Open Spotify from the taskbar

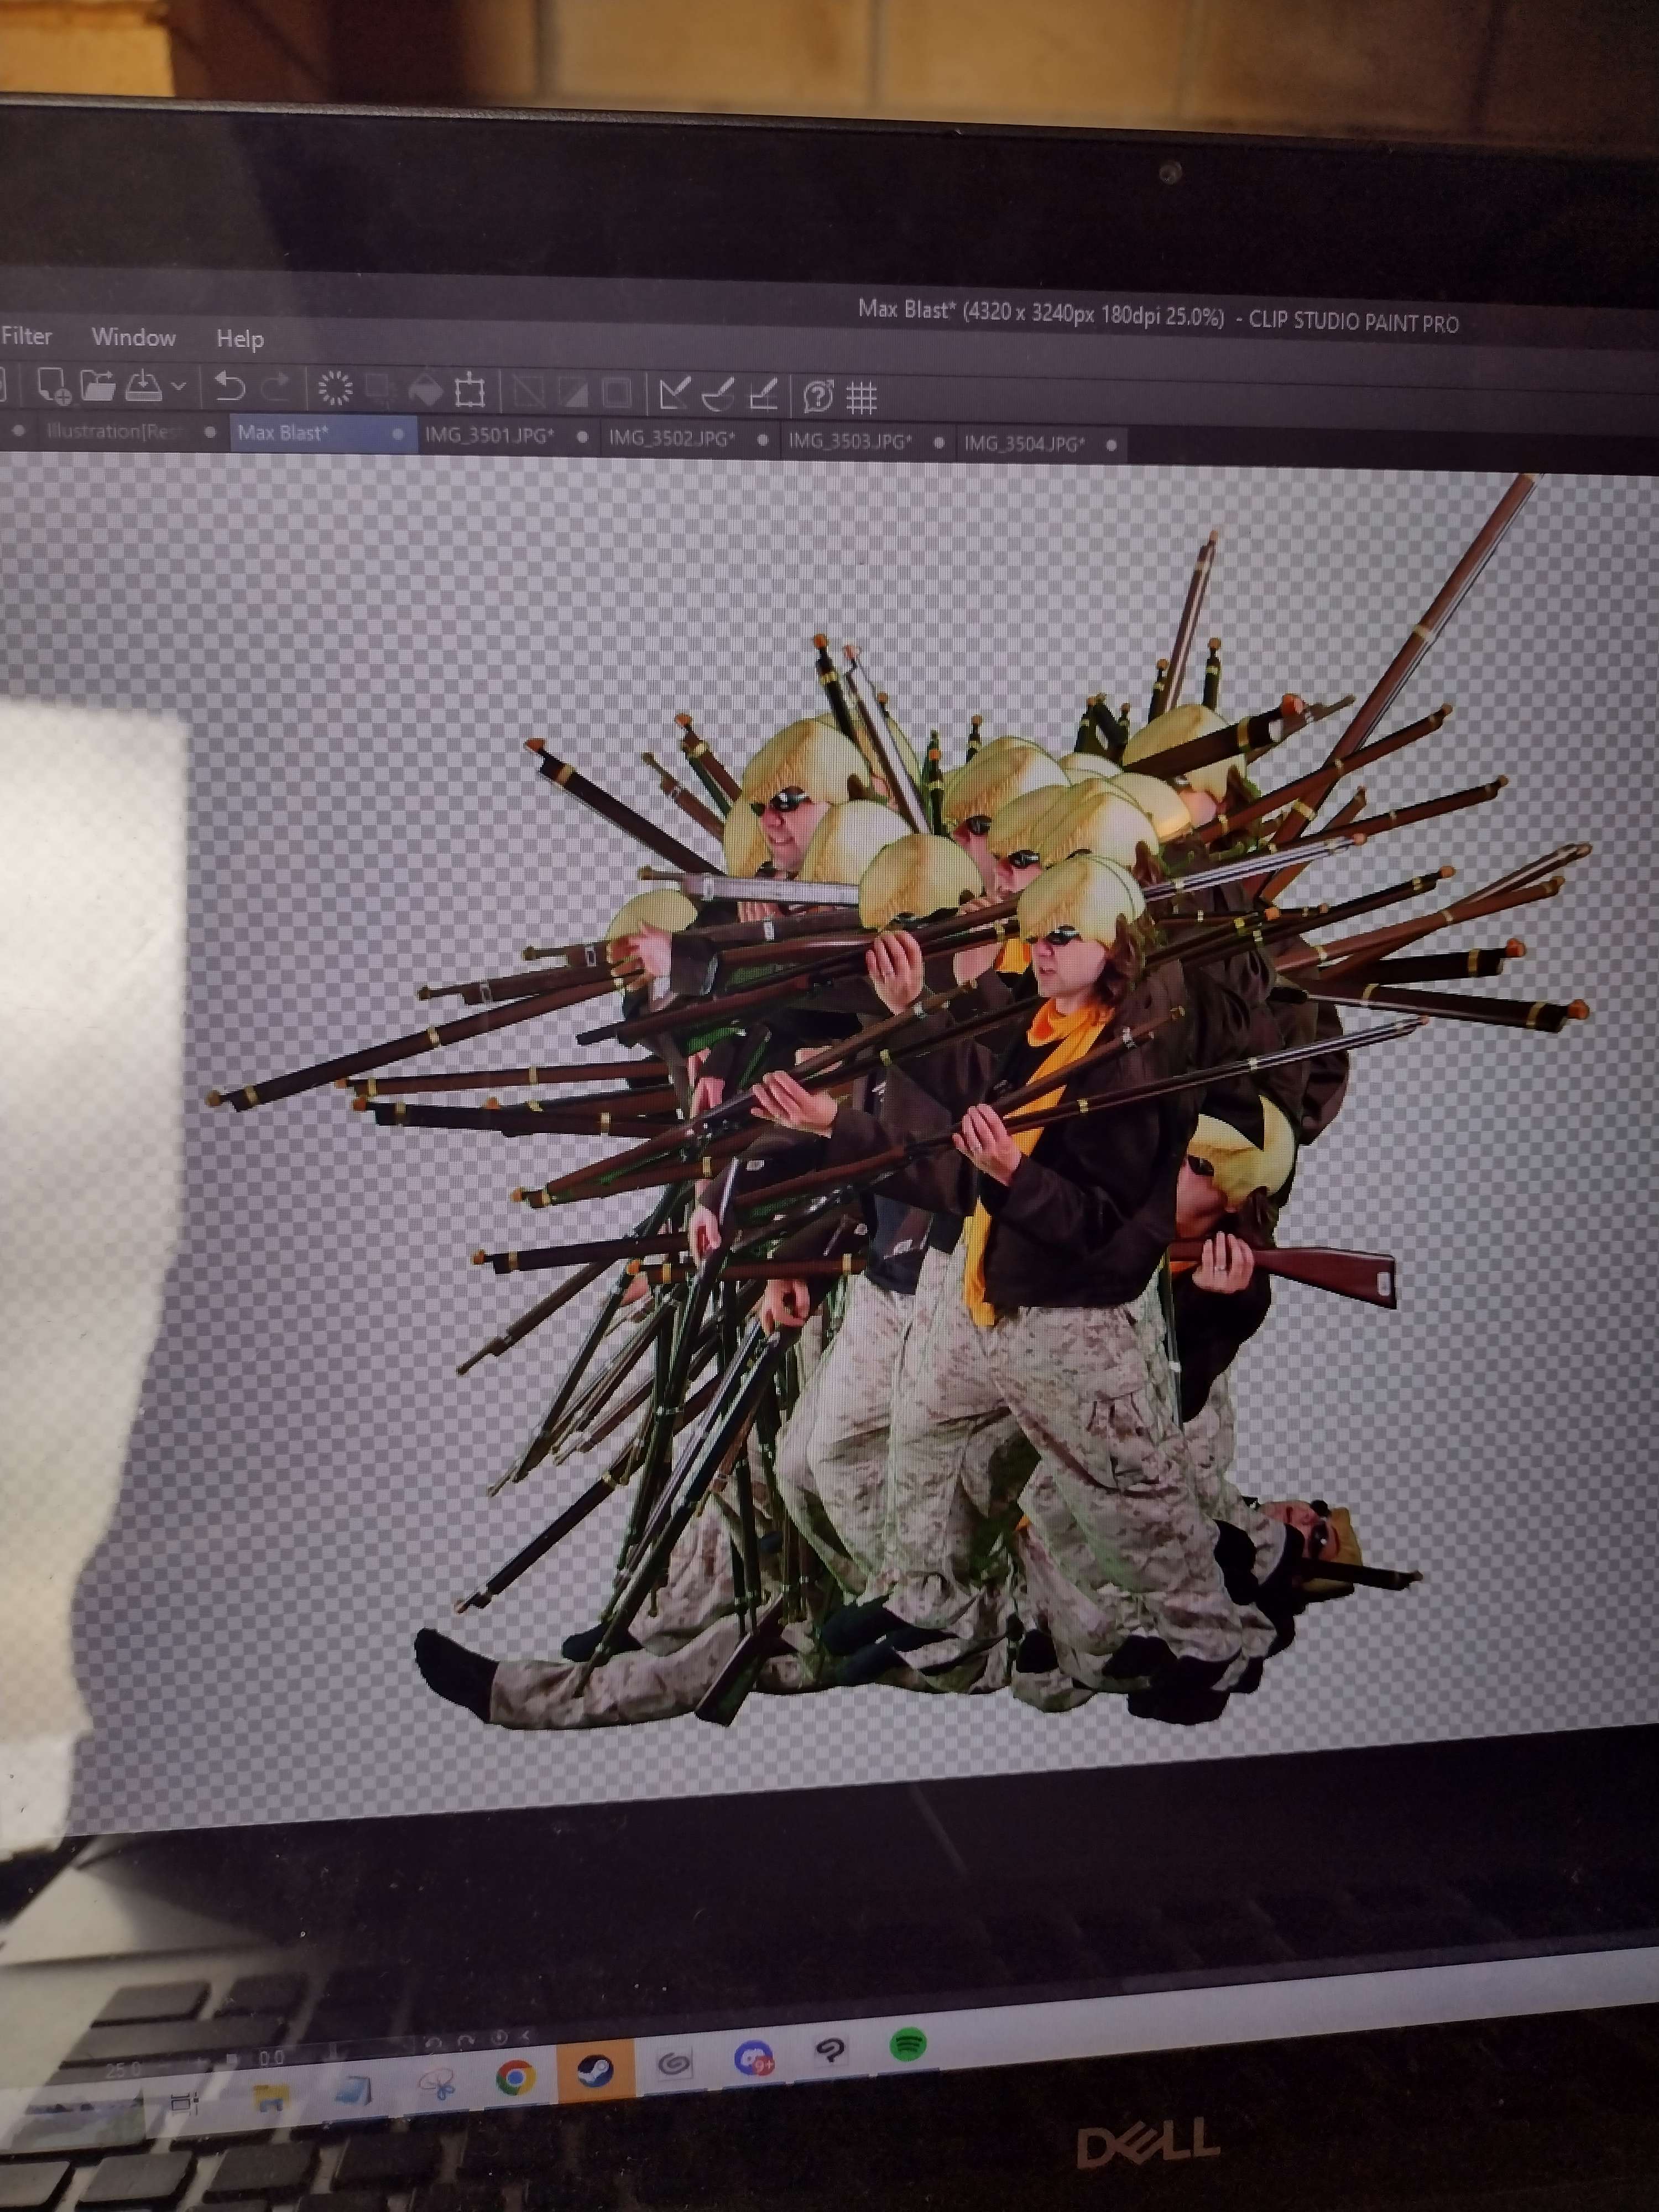click(908, 2044)
